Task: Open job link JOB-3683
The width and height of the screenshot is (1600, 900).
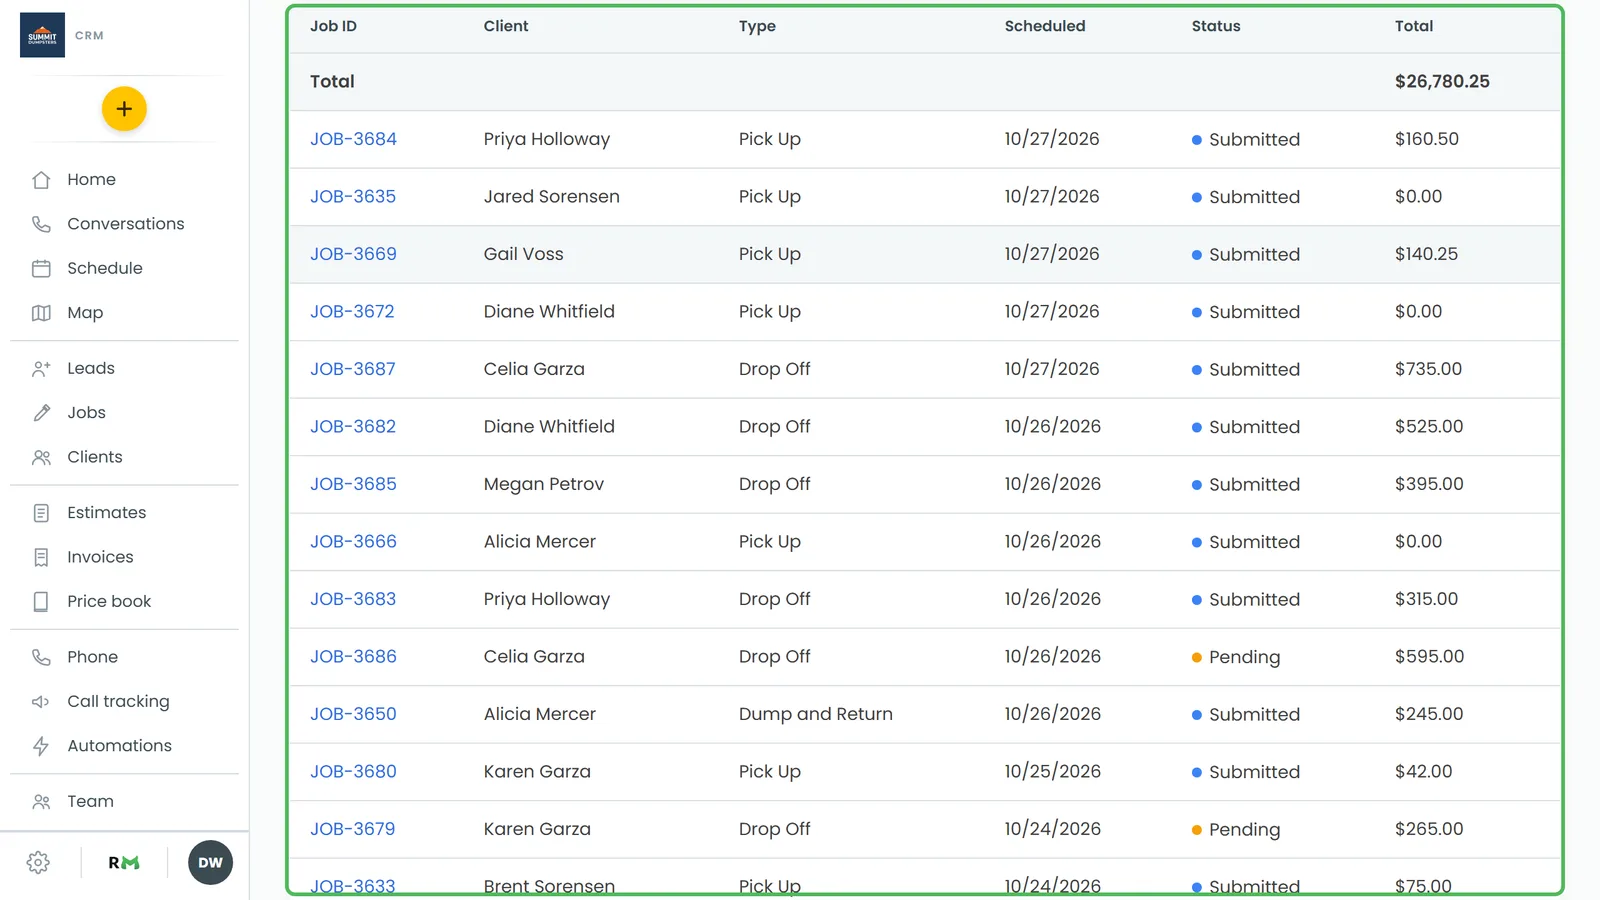Action: click(x=353, y=599)
